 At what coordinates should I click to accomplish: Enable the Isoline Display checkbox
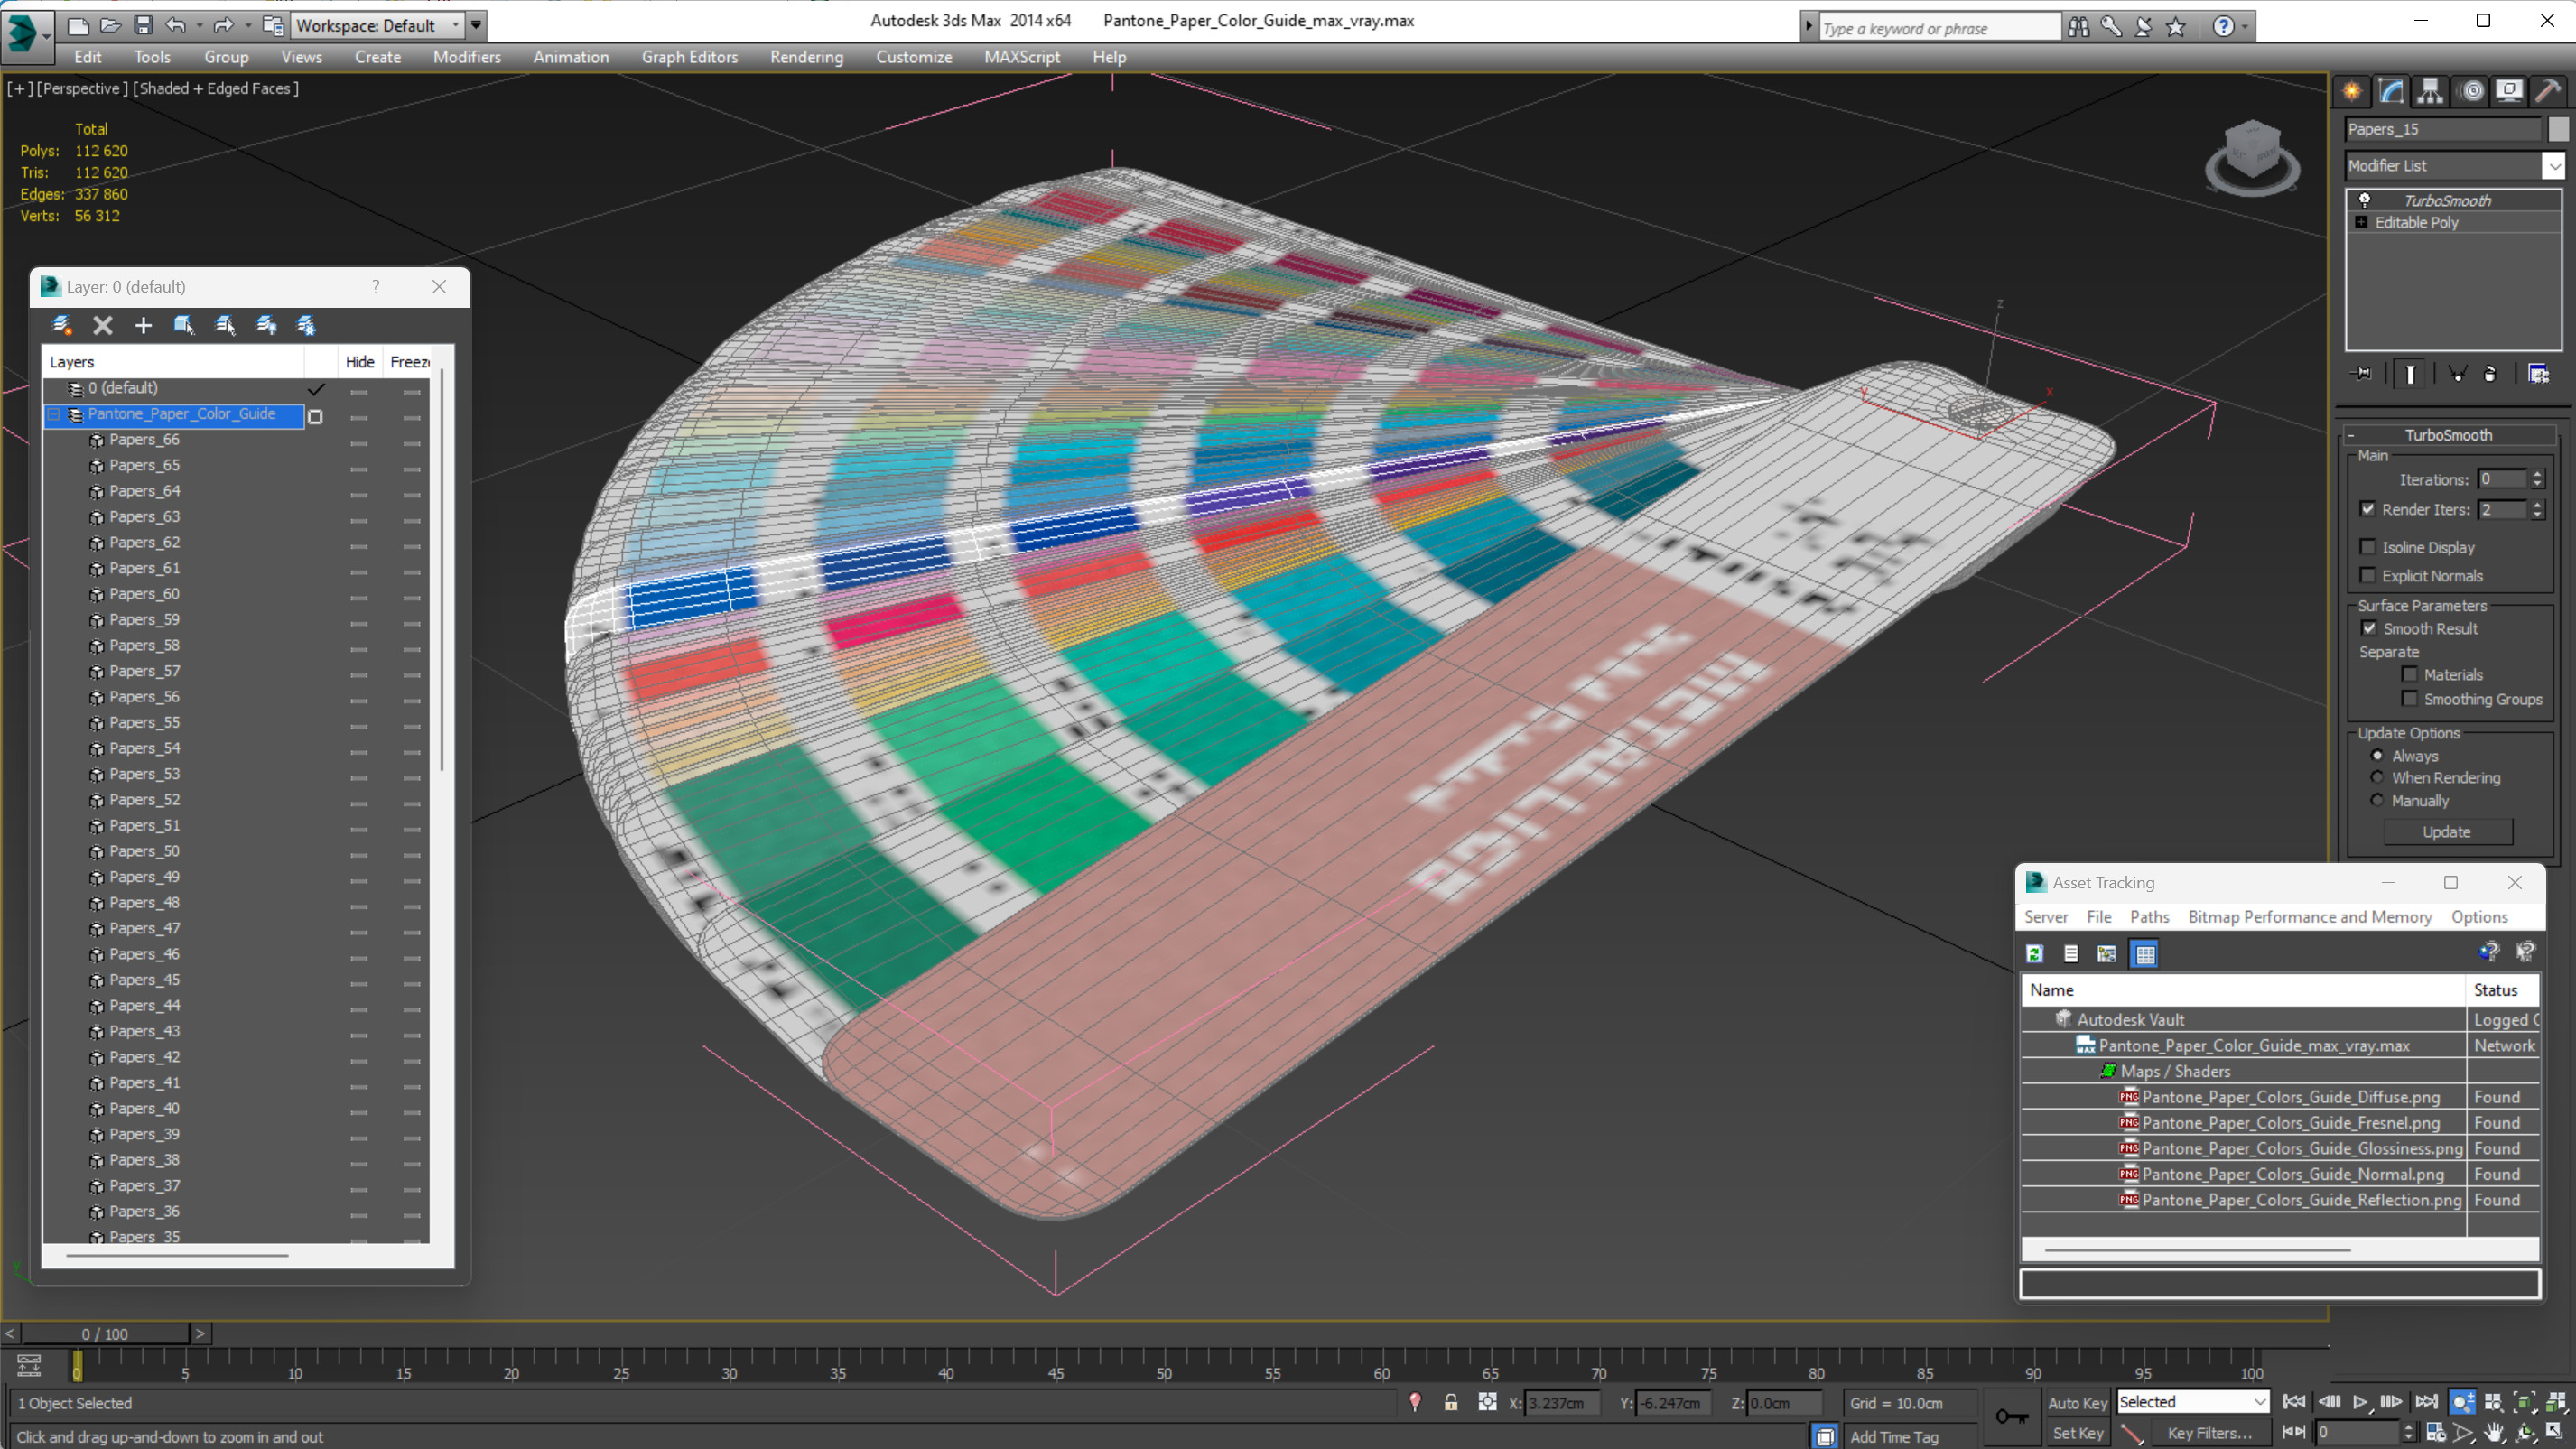point(2367,547)
